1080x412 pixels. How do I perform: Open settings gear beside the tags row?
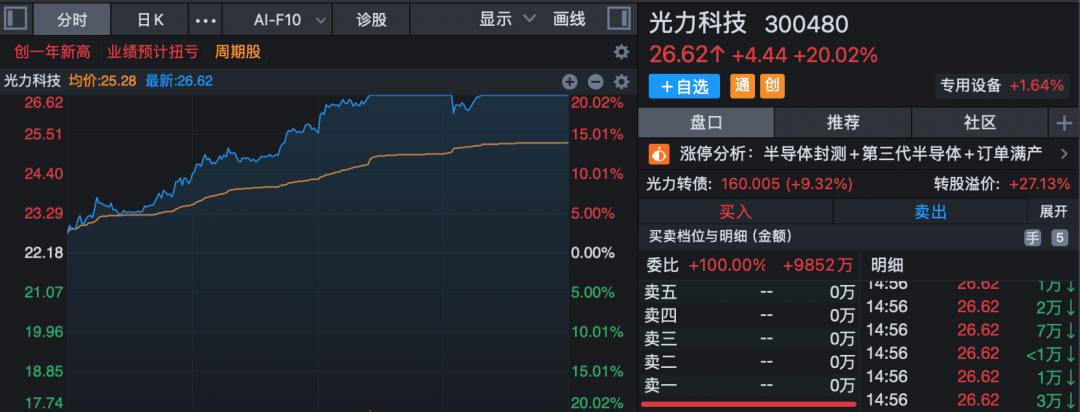coord(621,52)
